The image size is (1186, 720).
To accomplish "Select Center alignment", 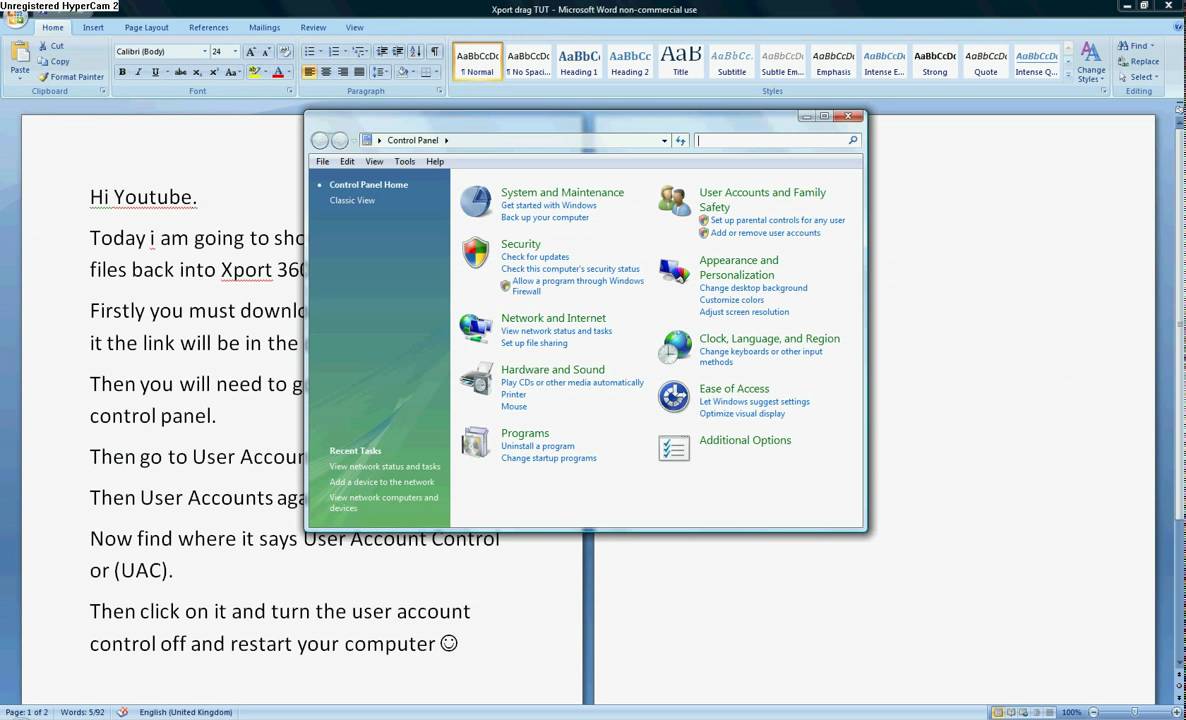I will click(x=326, y=72).
